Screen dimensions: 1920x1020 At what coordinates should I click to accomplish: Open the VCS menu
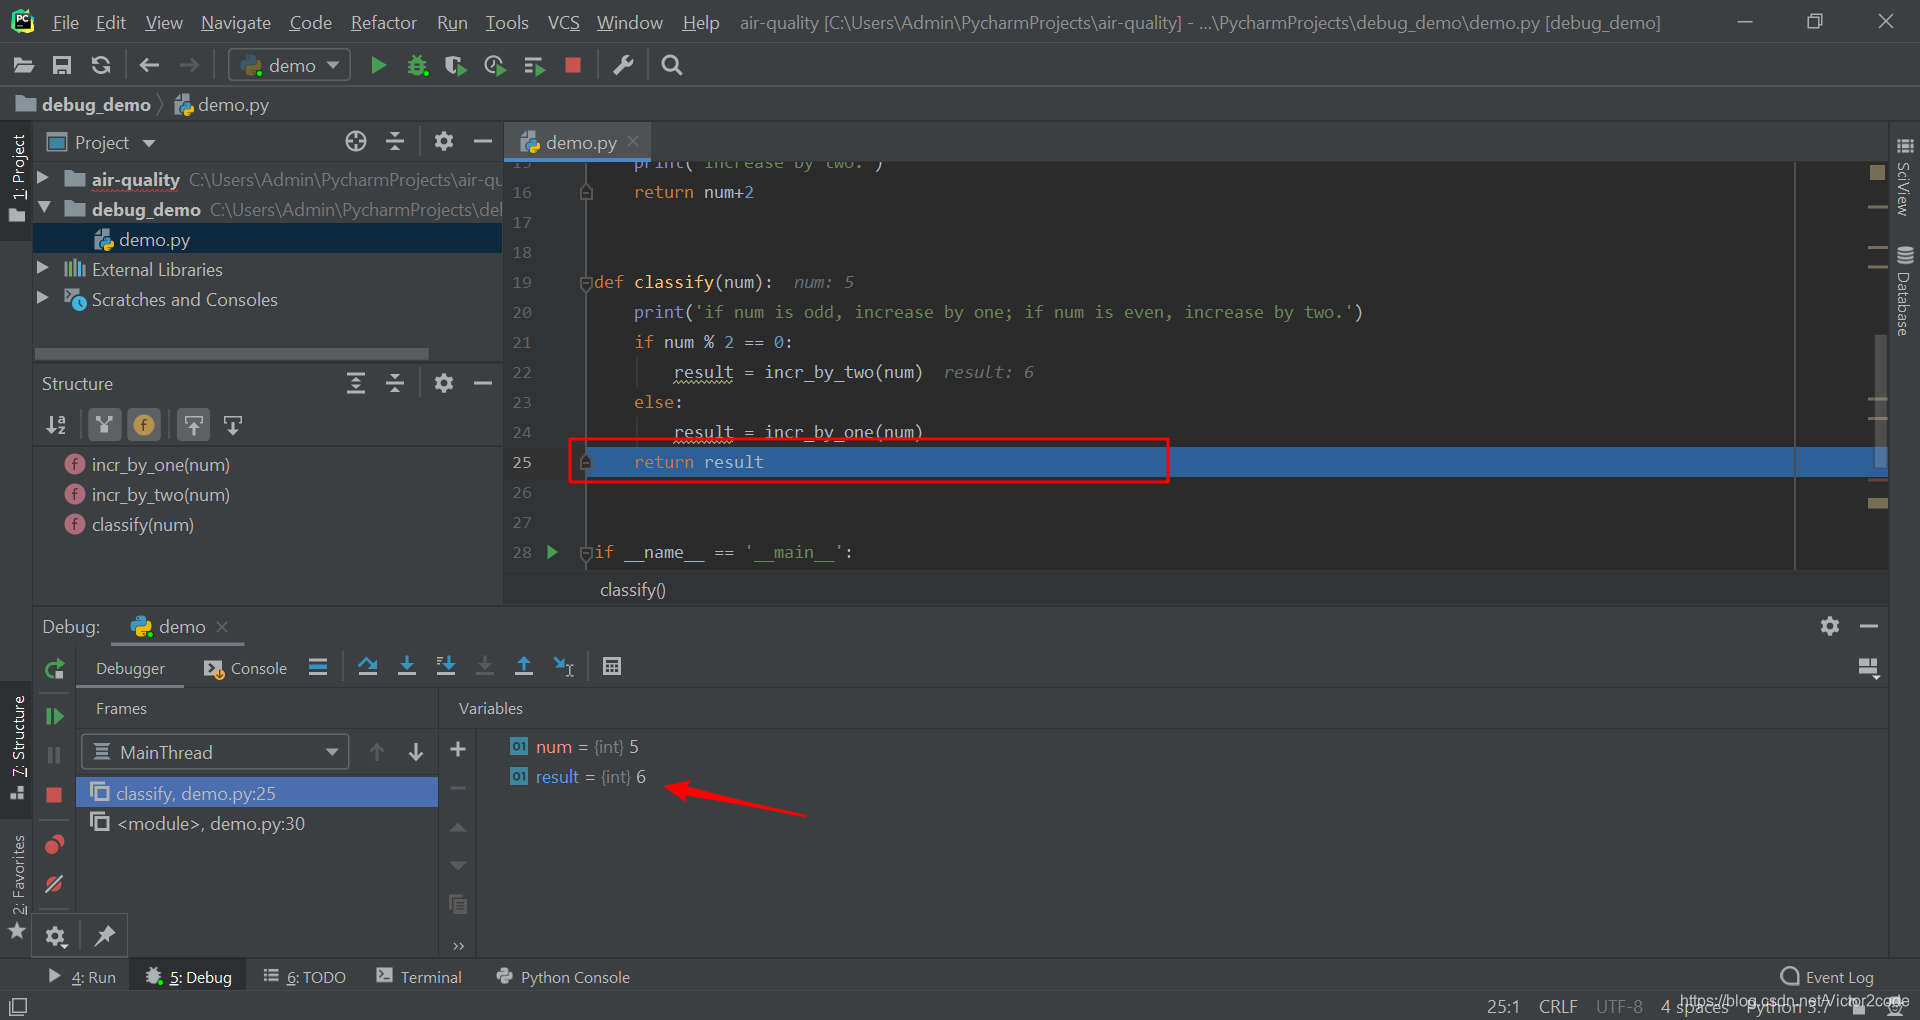563,22
